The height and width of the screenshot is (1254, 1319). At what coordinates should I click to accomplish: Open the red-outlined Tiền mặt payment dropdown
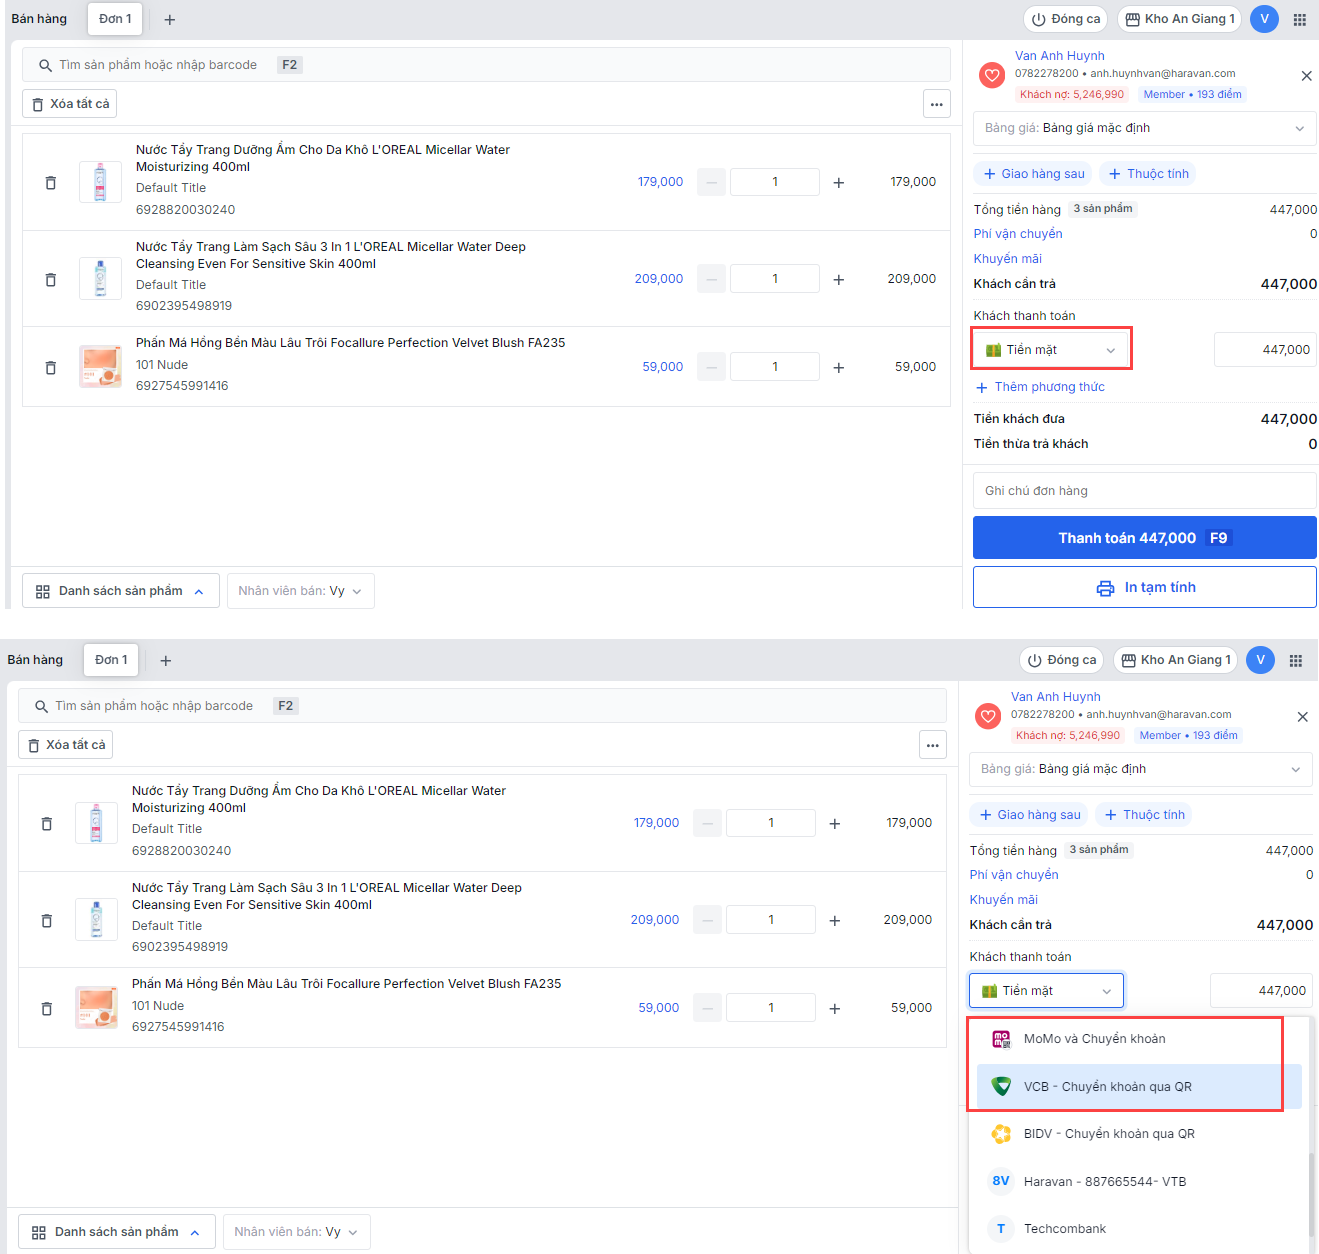(x=1051, y=350)
